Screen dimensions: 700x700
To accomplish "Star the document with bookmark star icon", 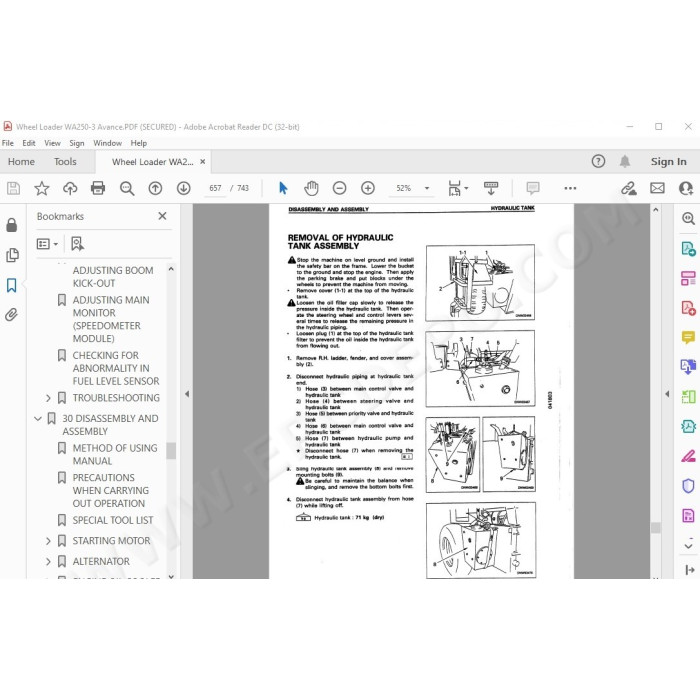I will point(42,188).
